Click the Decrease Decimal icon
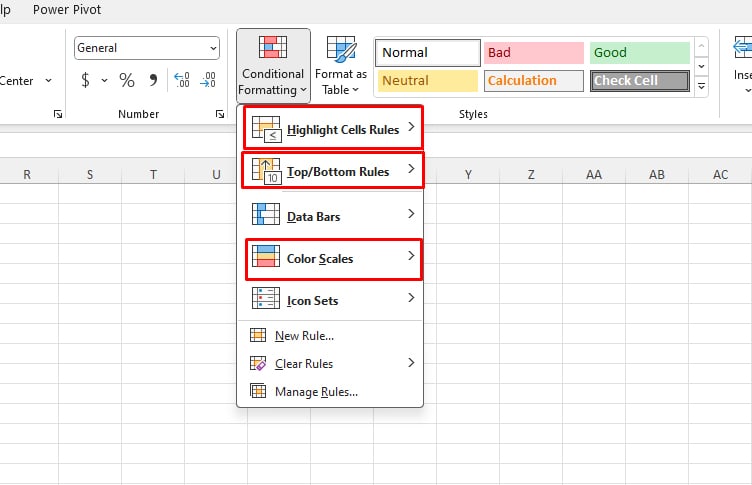The image size is (752, 485). (x=208, y=80)
